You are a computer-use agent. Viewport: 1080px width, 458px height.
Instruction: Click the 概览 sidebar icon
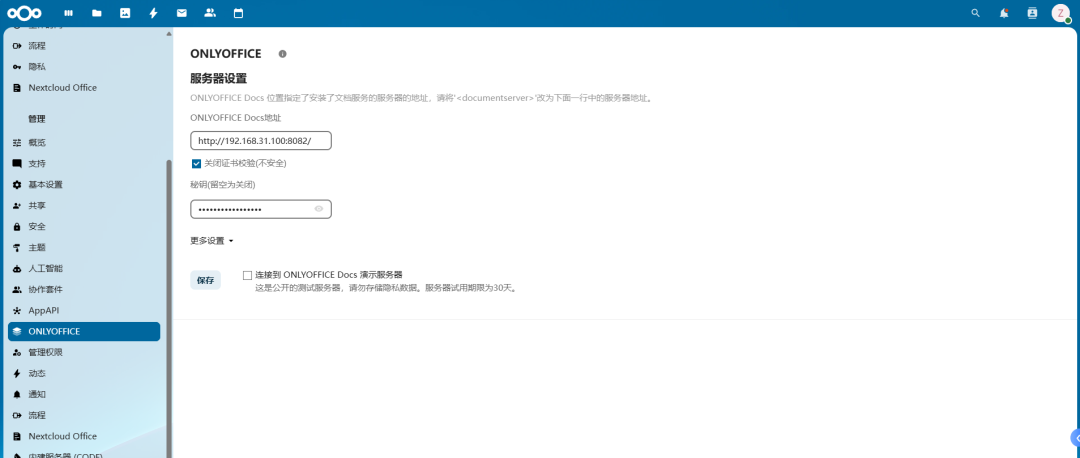pyautogui.click(x=17, y=143)
